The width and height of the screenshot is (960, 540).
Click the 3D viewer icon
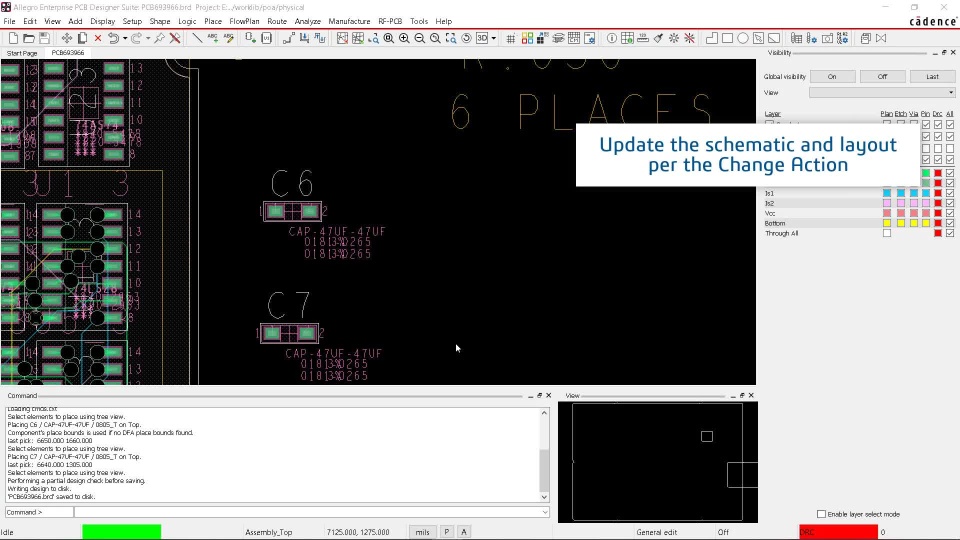point(482,38)
